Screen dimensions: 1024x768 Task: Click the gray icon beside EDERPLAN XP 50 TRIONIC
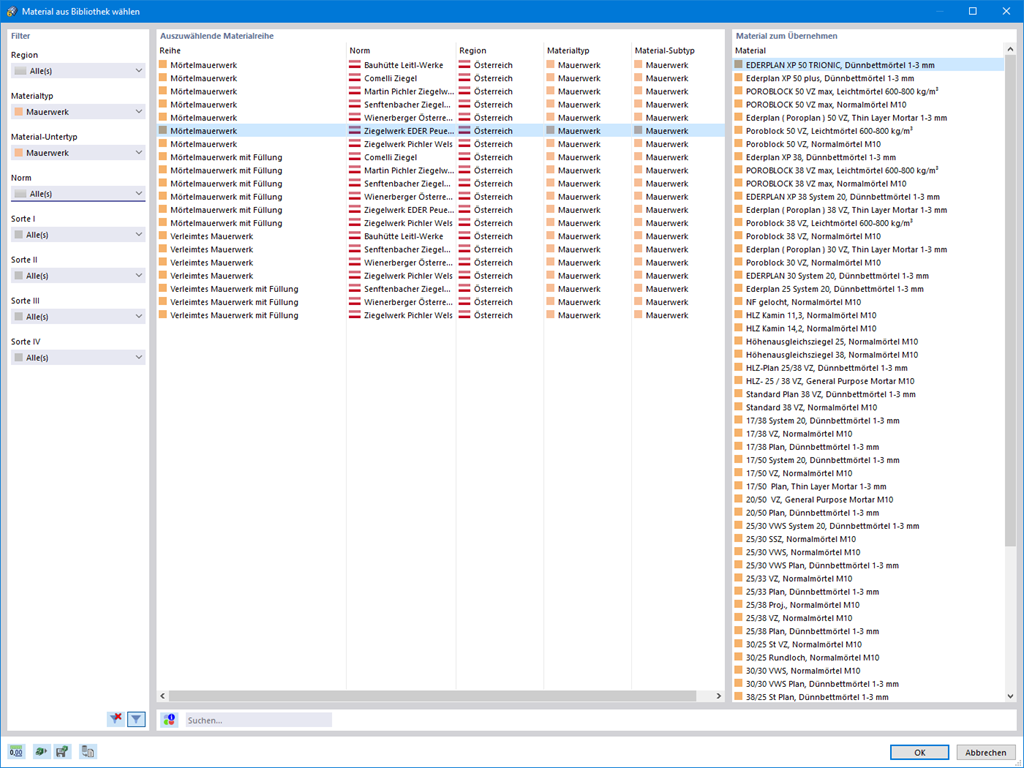point(739,65)
